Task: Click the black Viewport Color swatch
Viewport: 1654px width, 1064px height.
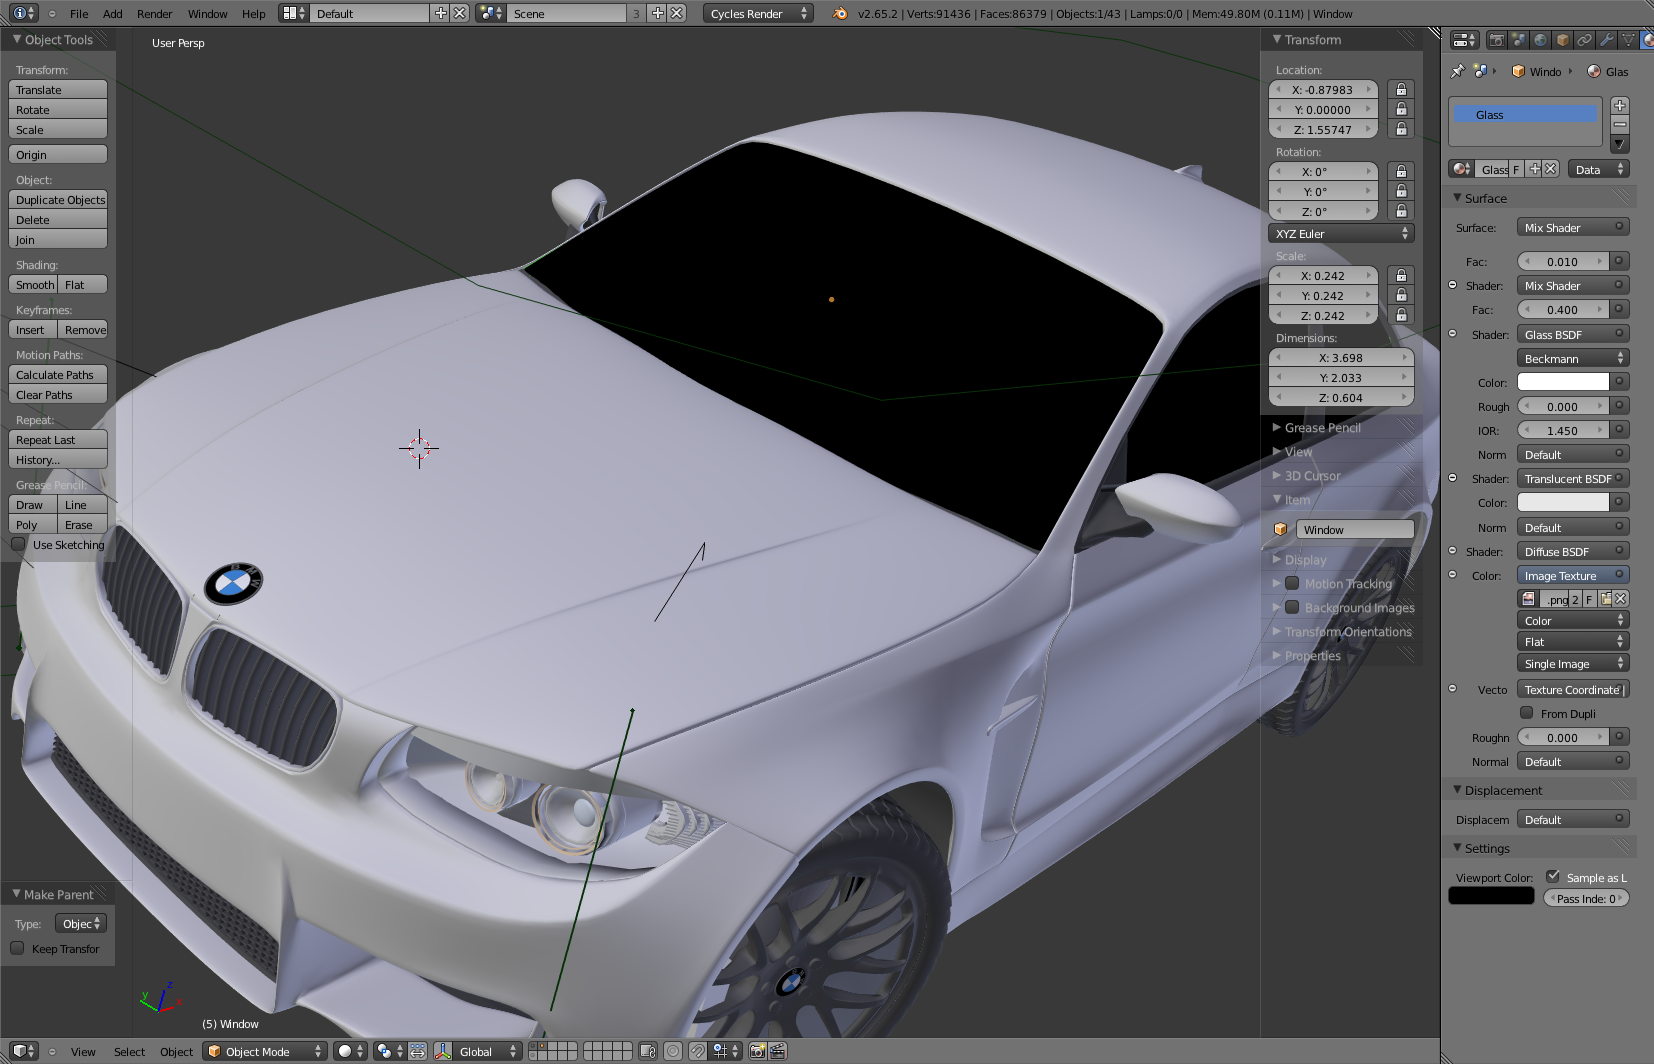Action: click(x=1491, y=897)
